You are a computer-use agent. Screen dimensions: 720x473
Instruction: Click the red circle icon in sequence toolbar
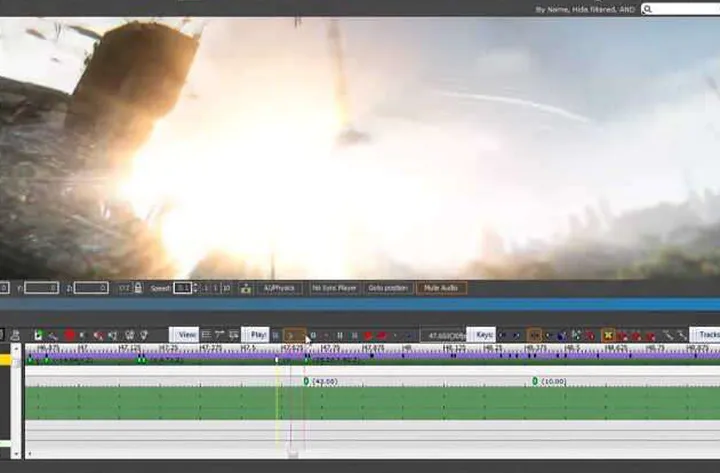69,335
